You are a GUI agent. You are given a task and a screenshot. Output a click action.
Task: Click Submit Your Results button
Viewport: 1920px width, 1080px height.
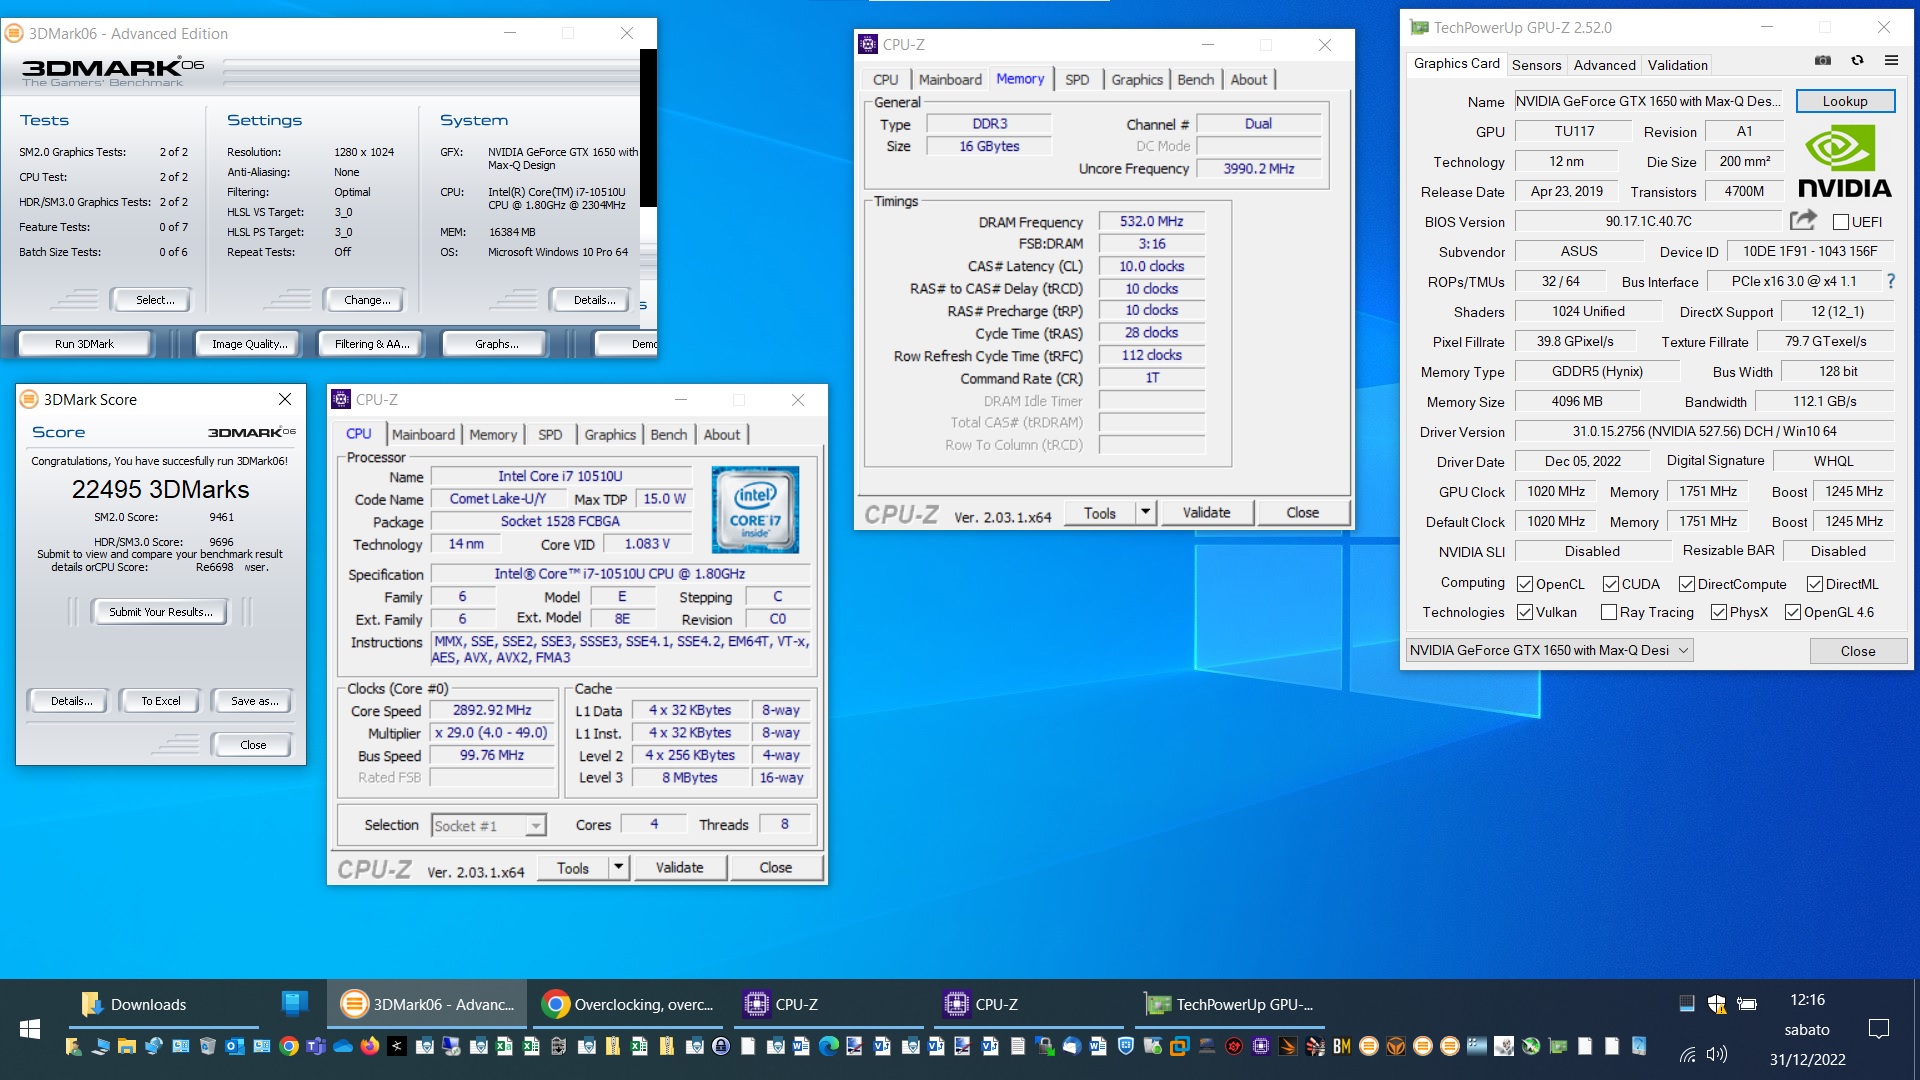(x=160, y=612)
